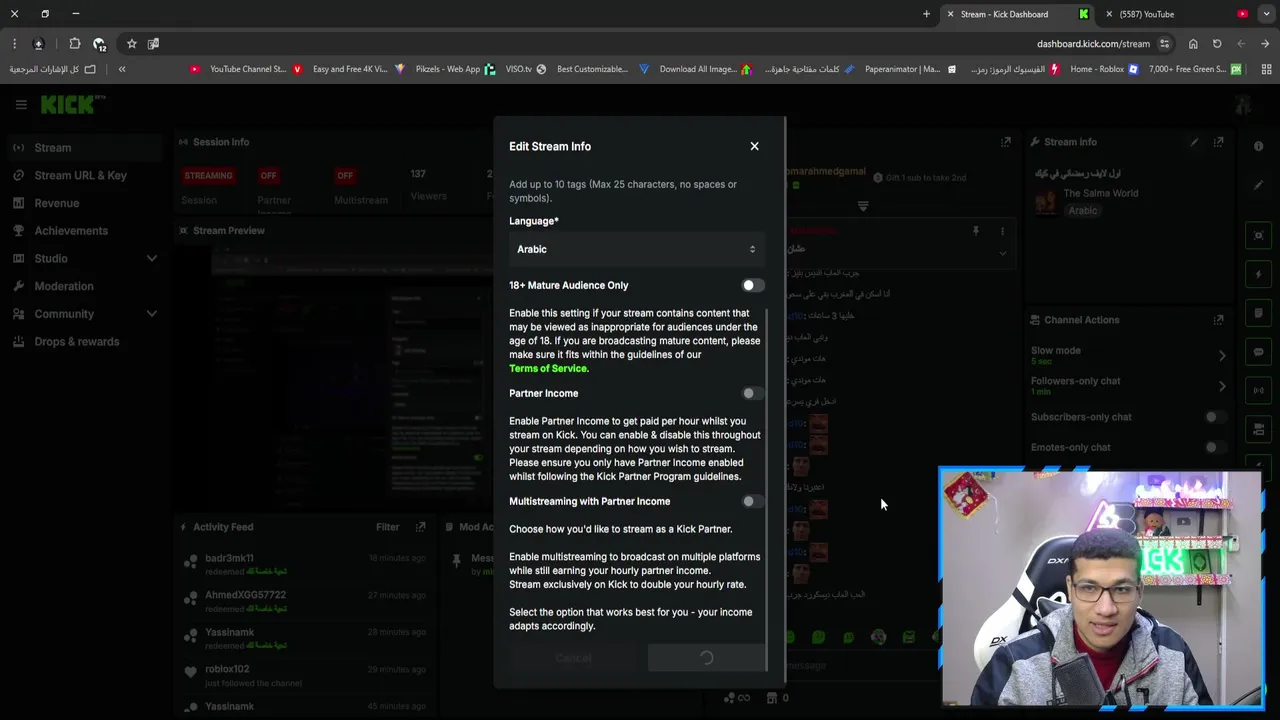Screen dimensions: 1280x720
Task: Click the lightning bolt icon in right toolbar
Action: point(1259,274)
